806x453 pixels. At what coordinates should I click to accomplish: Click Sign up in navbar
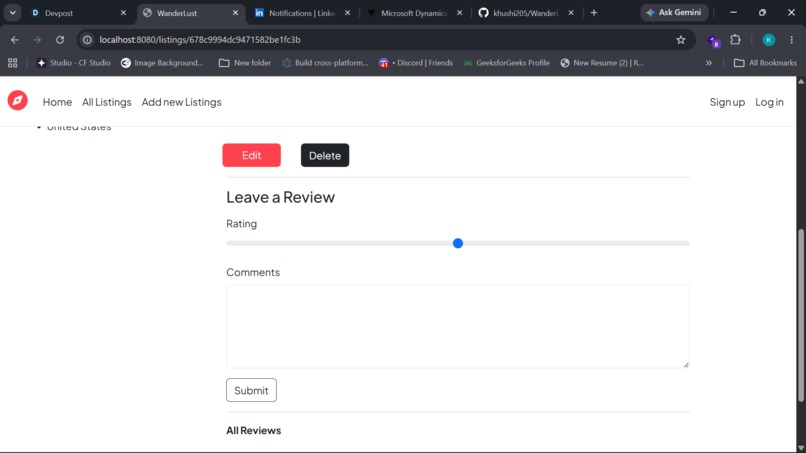[727, 102]
